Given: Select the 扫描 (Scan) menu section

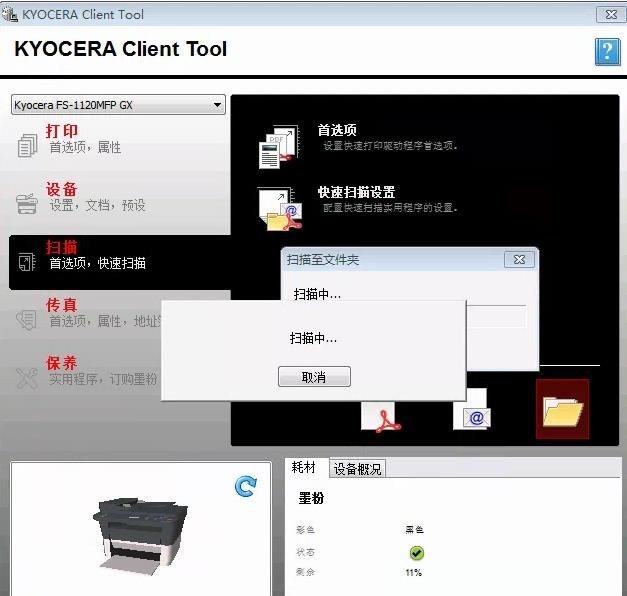Looking at the screenshot, I should 119,262.
